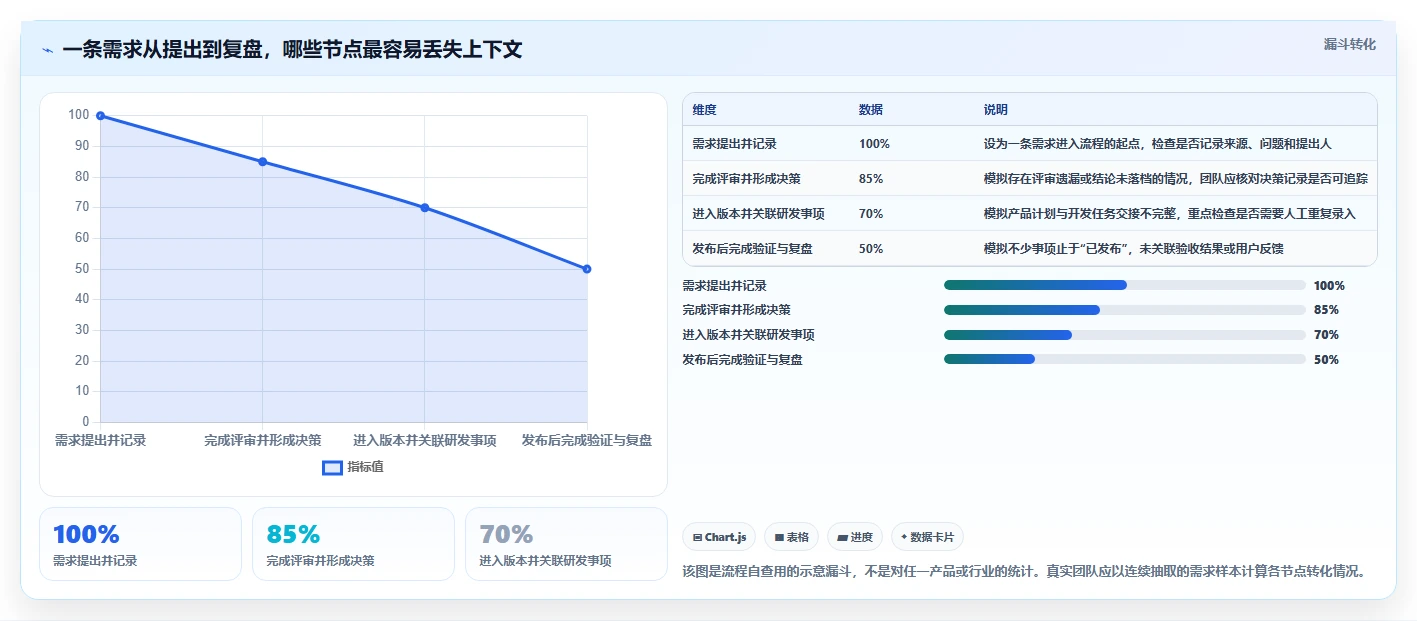This screenshot has height=621, width=1417.
Task: Click x-axis label 需求提出并记录
Action: (x=100, y=440)
